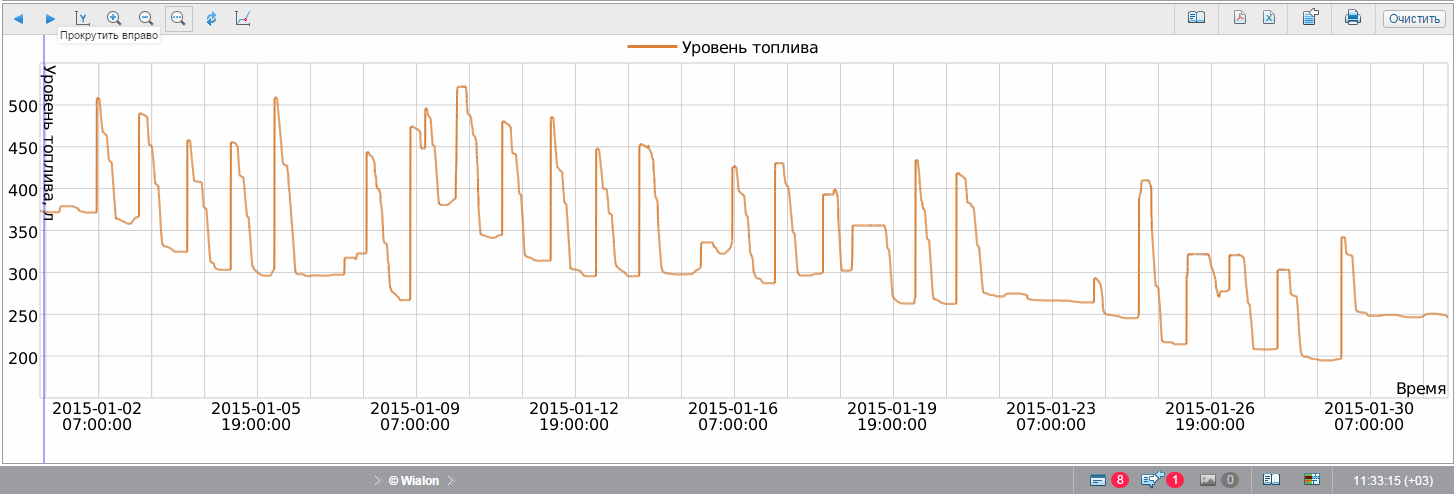Toggle the Уровень топлива series in the legend

pyautogui.click(x=749, y=47)
